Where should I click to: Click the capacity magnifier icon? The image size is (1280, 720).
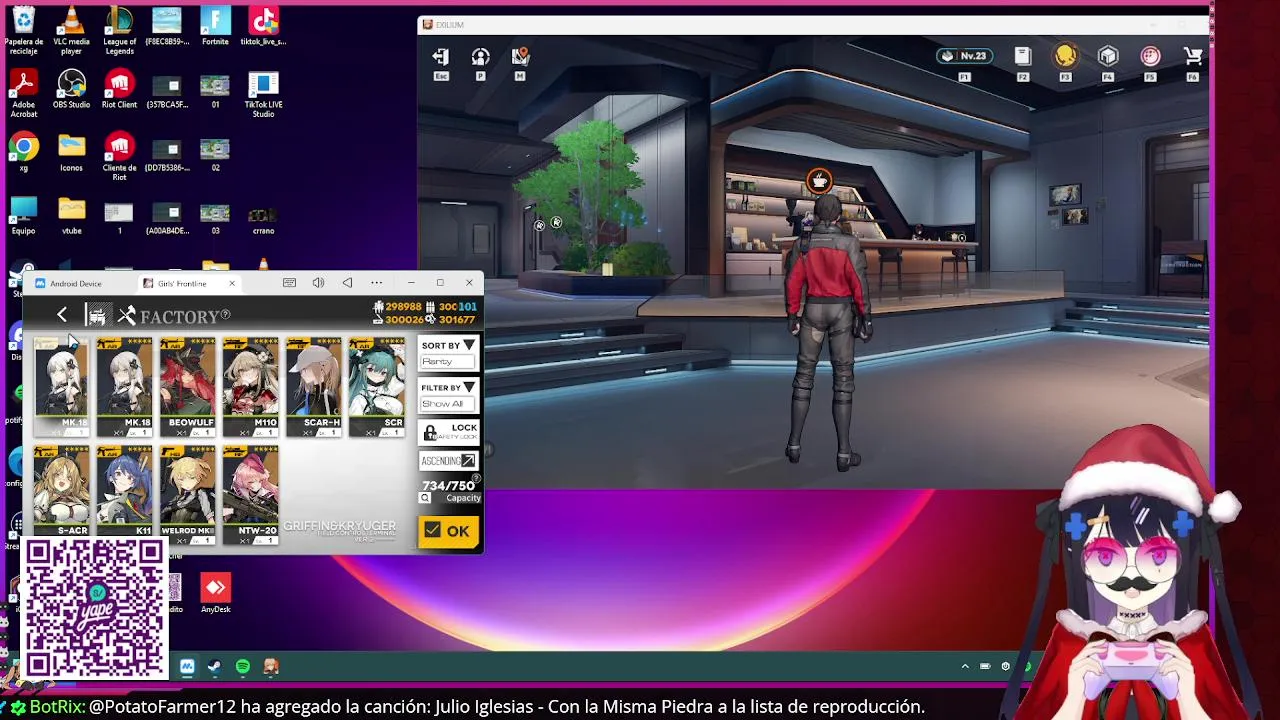425,498
